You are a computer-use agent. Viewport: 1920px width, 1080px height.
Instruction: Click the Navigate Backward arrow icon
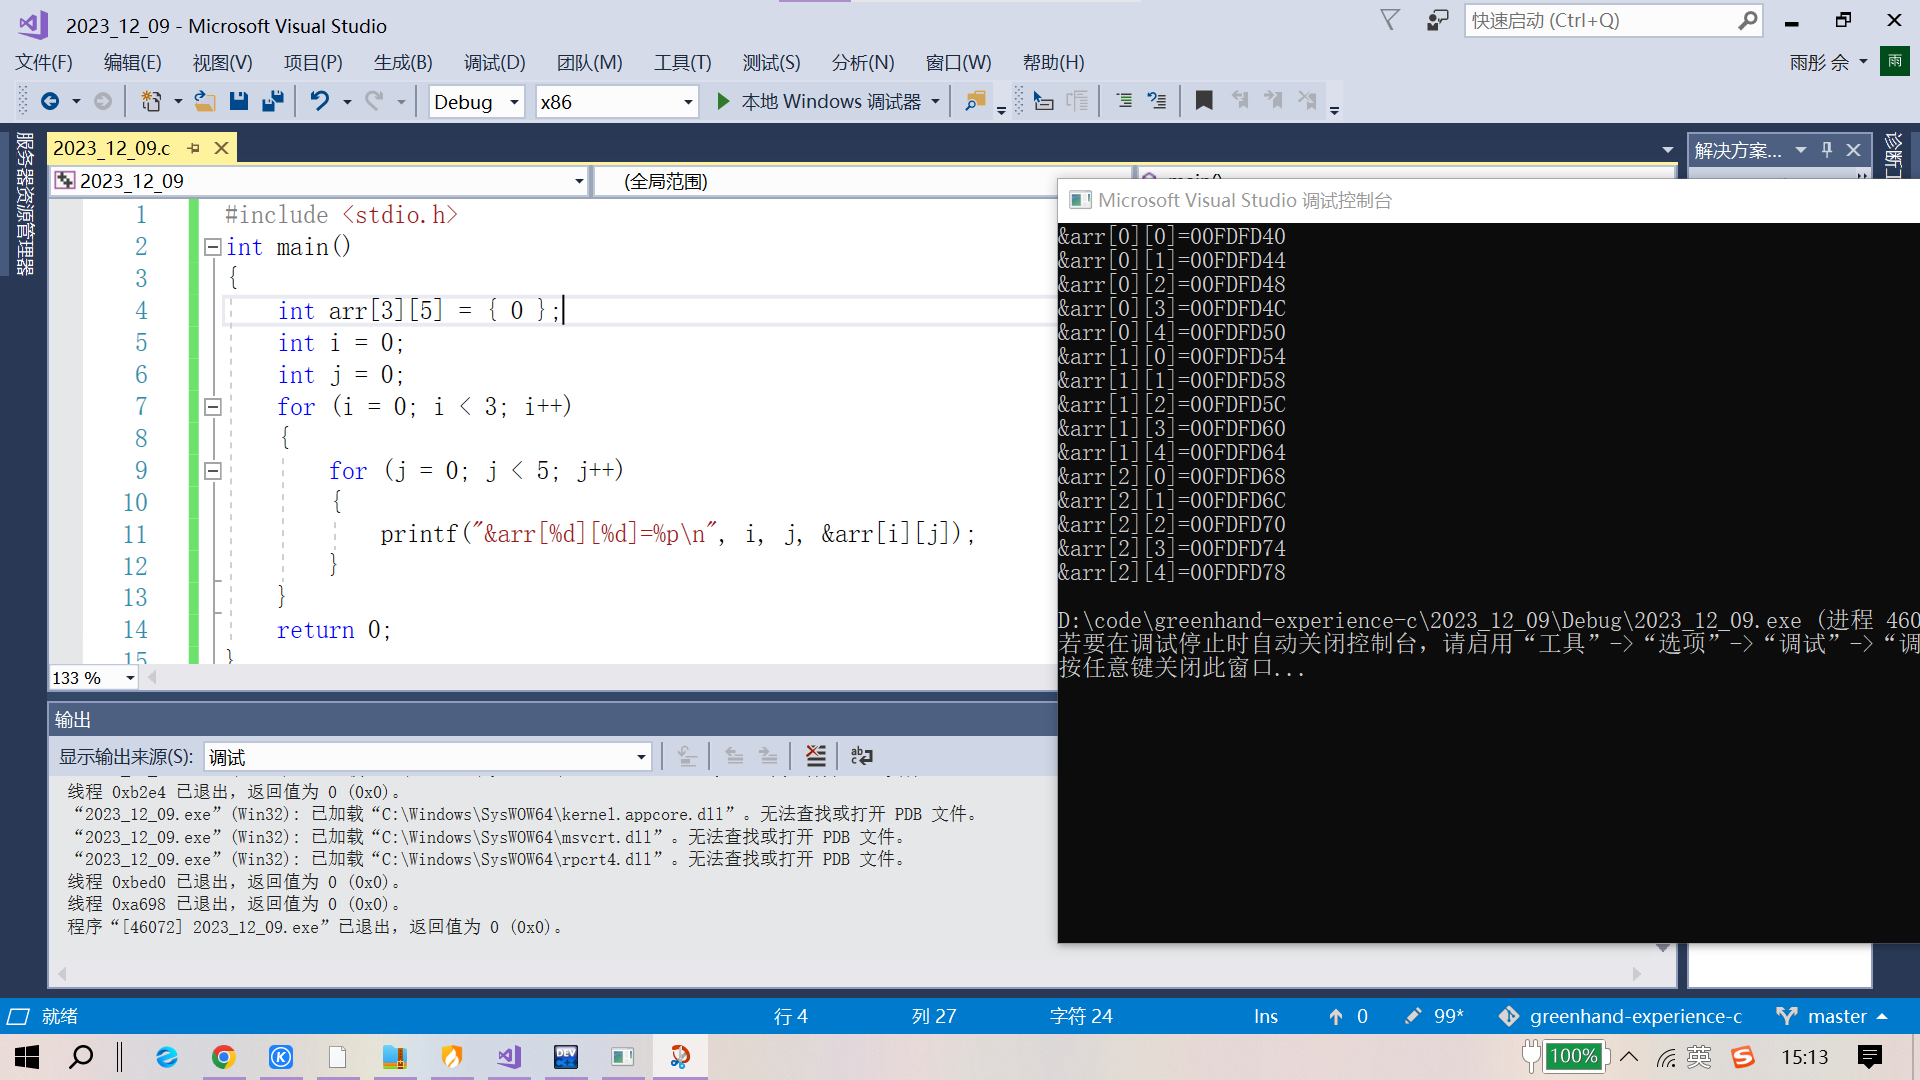click(x=49, y=101)
